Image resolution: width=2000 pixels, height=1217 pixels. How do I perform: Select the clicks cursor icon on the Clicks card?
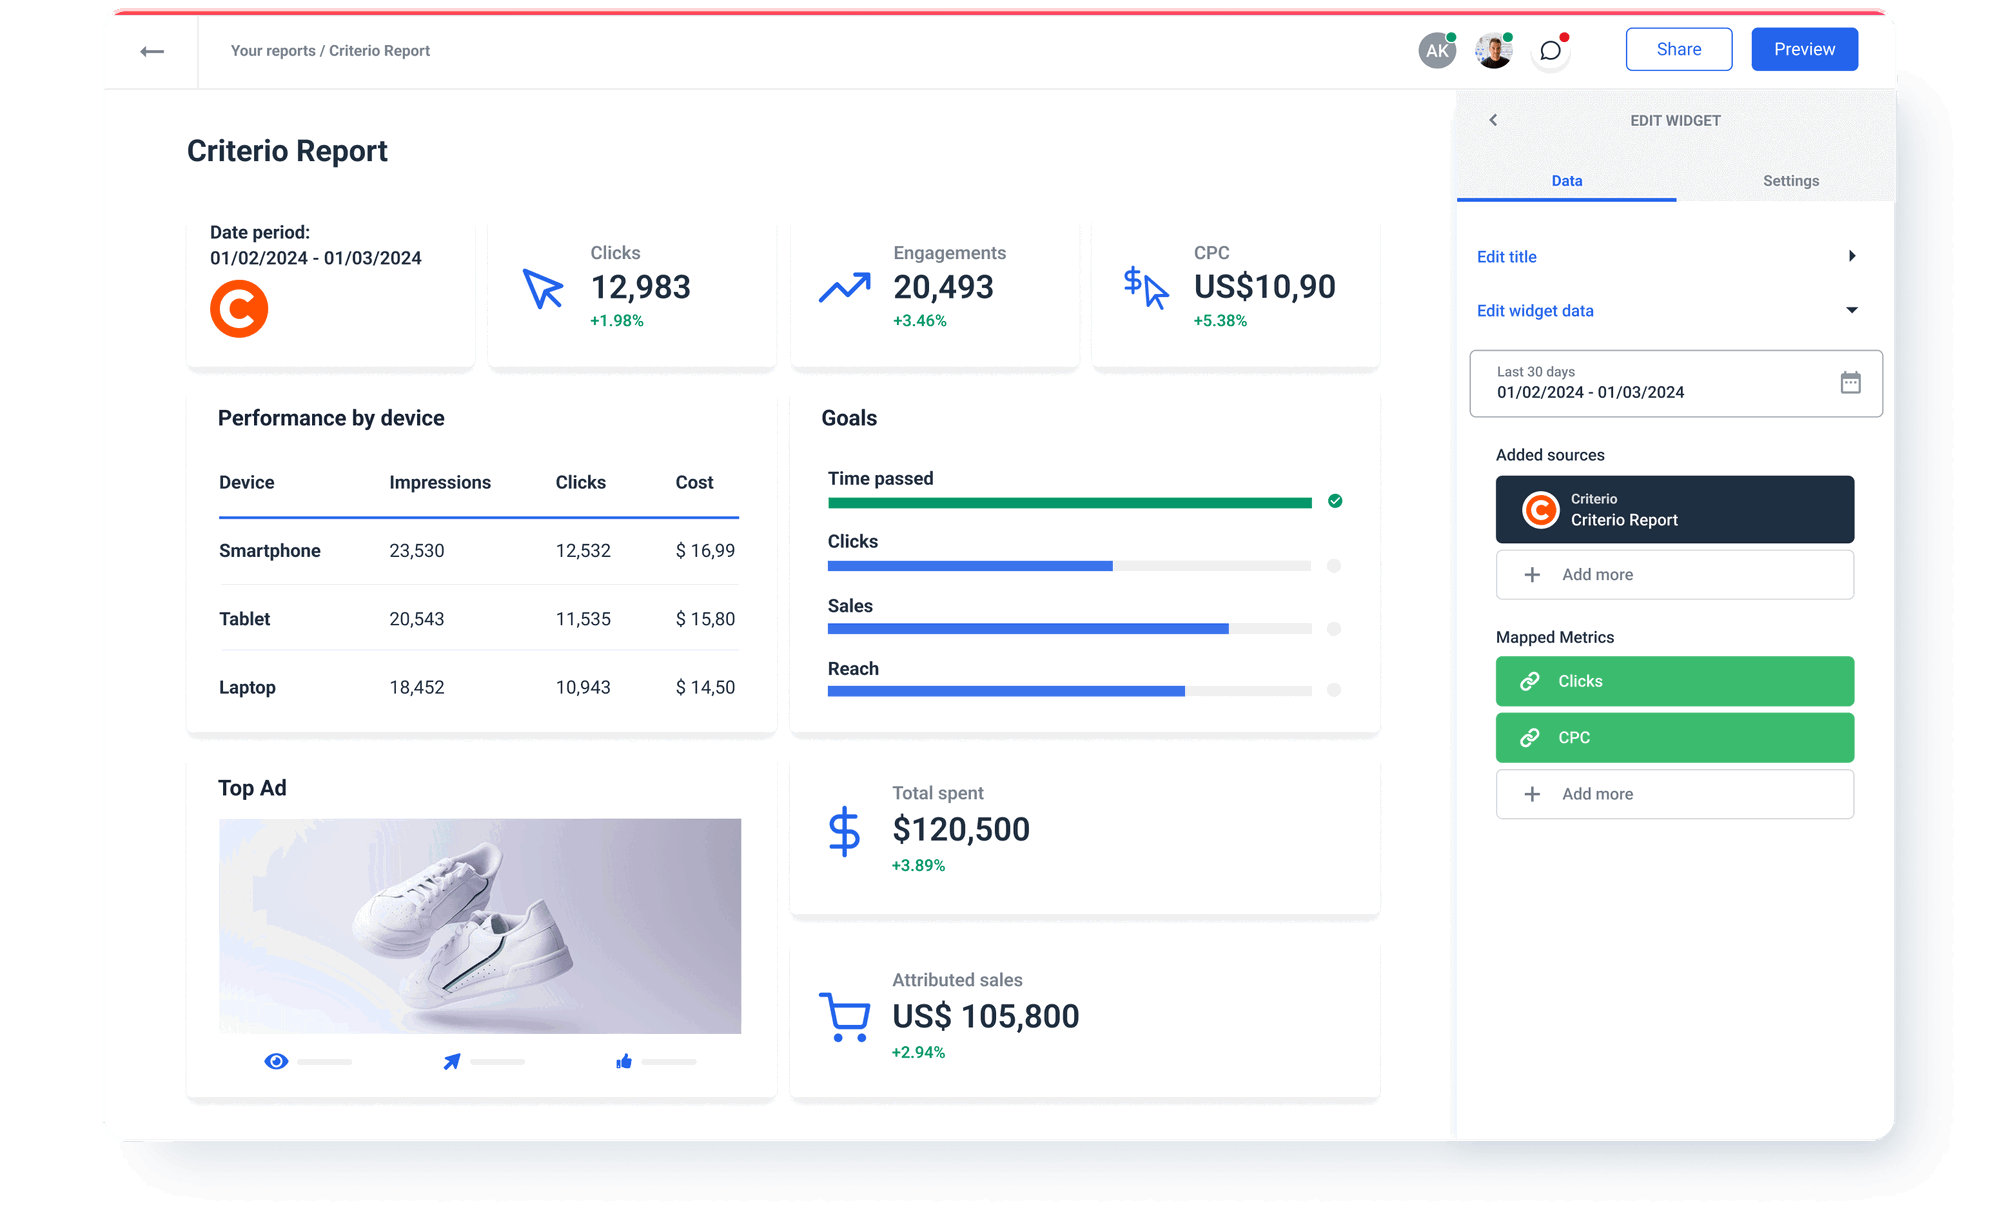541,290
